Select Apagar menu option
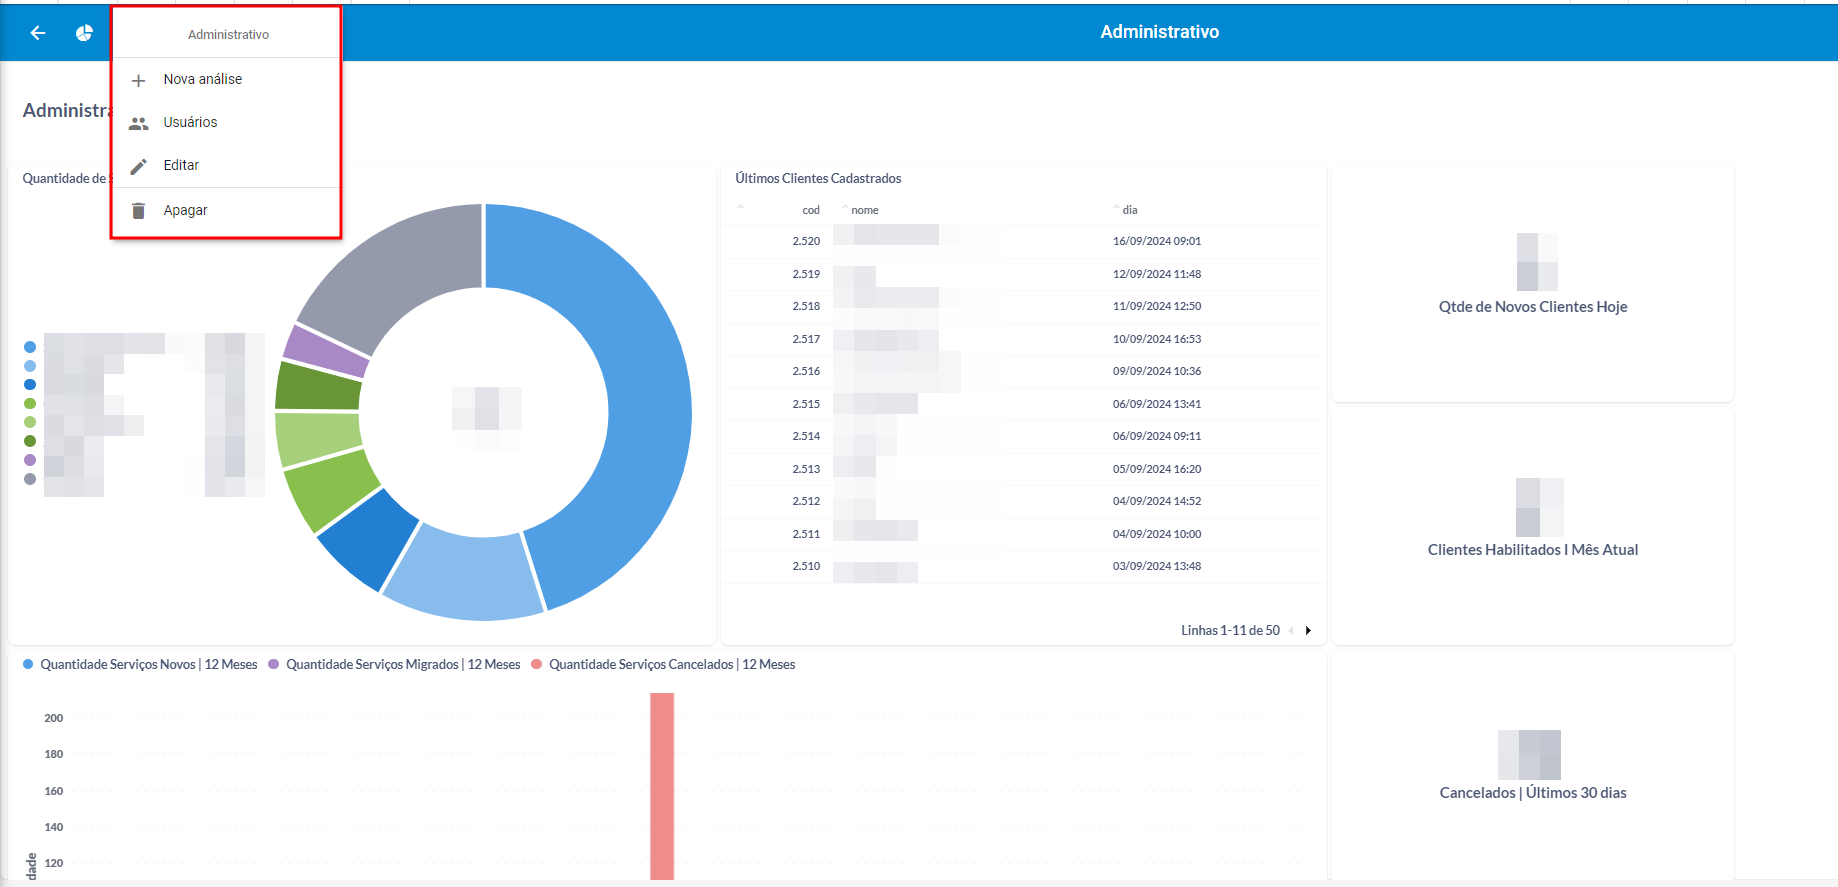 pos(226,210)
